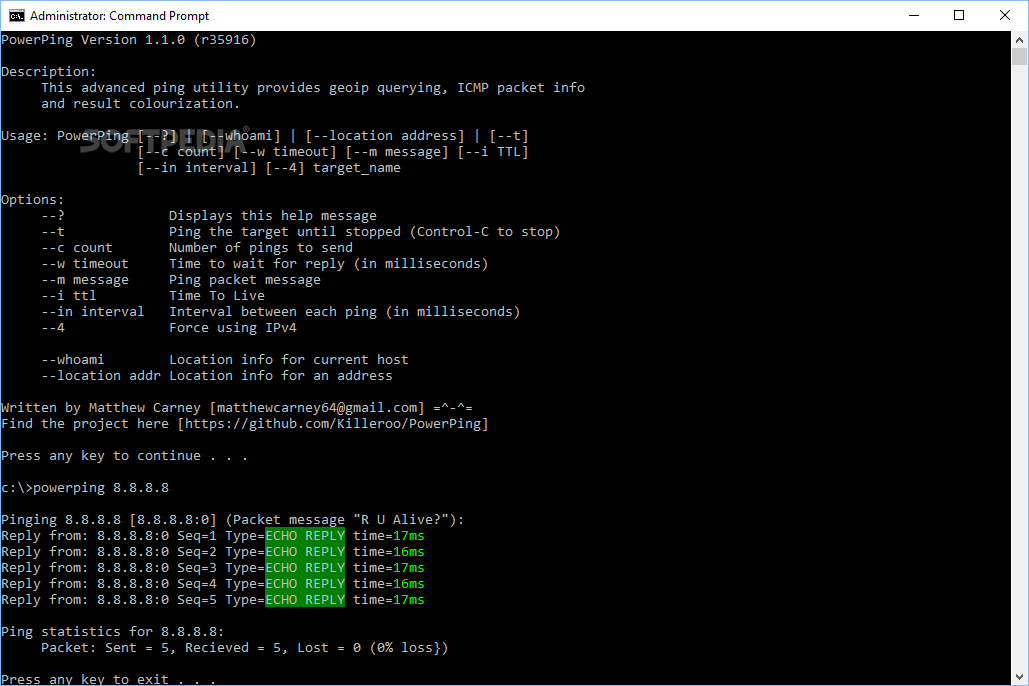1029x686 pixels.
Task: Click the 'Pinging 8.8.8.8' line
Action: point(233,520)
